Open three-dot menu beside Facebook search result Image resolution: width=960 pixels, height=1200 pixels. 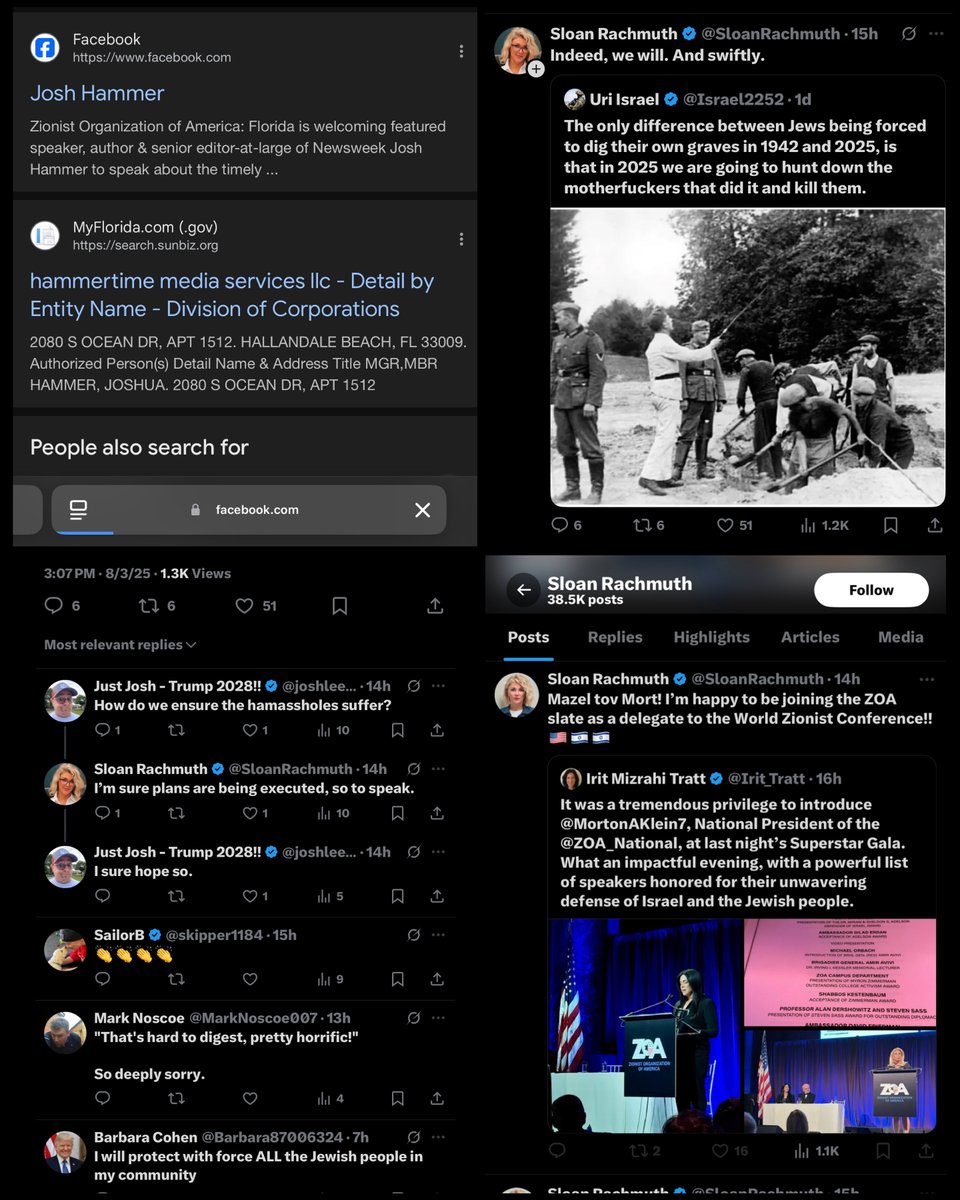(461, 51)
